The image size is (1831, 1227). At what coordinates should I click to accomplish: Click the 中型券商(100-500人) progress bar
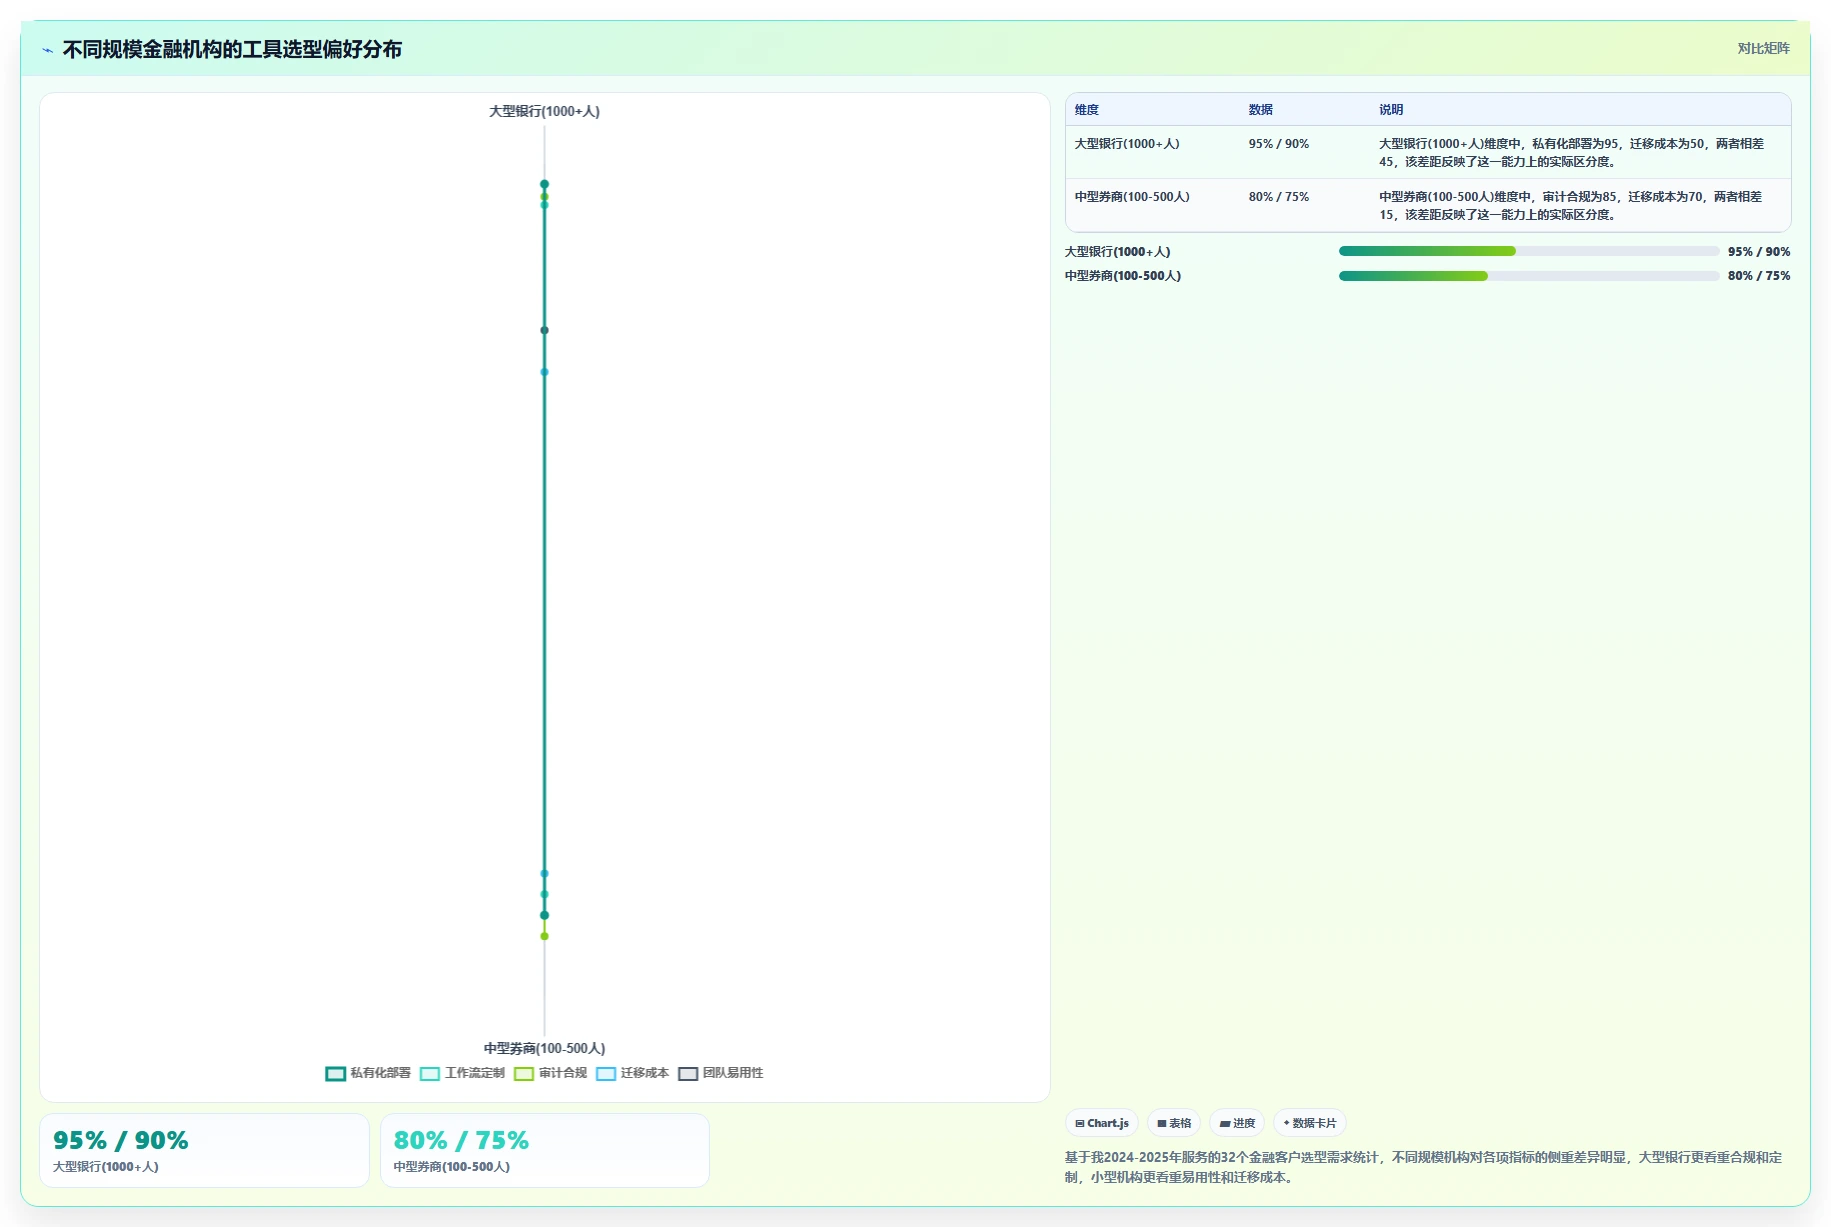tap(1529, 276)
